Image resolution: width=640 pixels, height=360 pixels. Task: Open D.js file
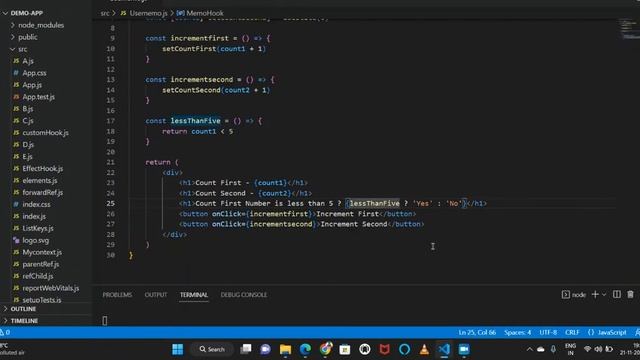[x=28, y=144]
